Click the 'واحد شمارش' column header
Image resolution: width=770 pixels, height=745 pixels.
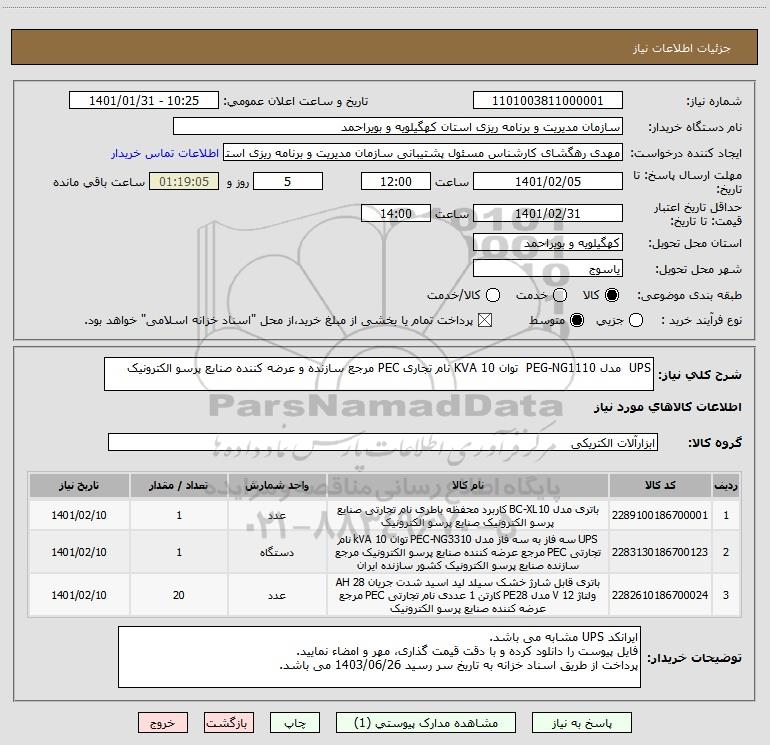pyautogui.click(x=277, y=486)
